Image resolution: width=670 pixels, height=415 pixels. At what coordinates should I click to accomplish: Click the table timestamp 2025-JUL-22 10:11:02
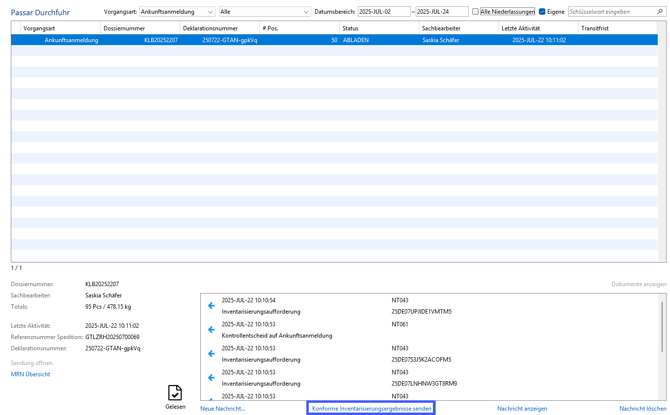point(539,40)
